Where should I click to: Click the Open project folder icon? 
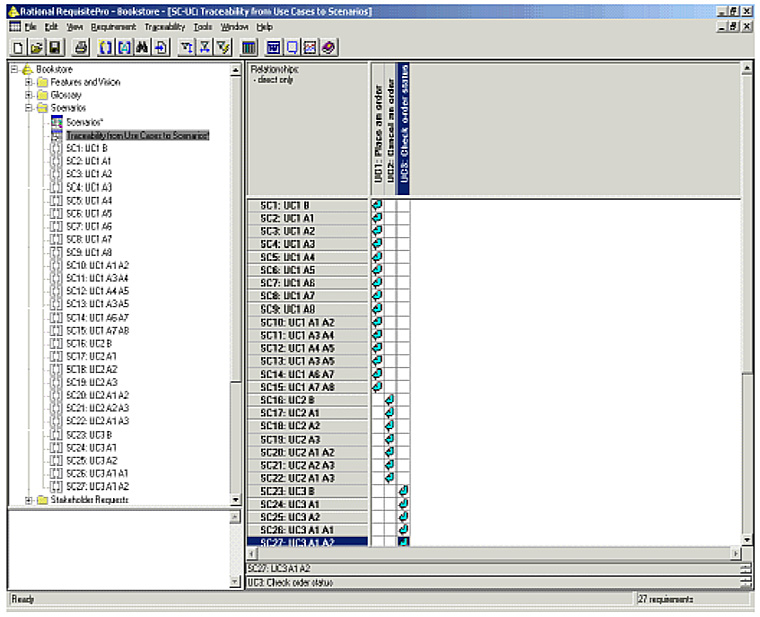click(36, 47)
